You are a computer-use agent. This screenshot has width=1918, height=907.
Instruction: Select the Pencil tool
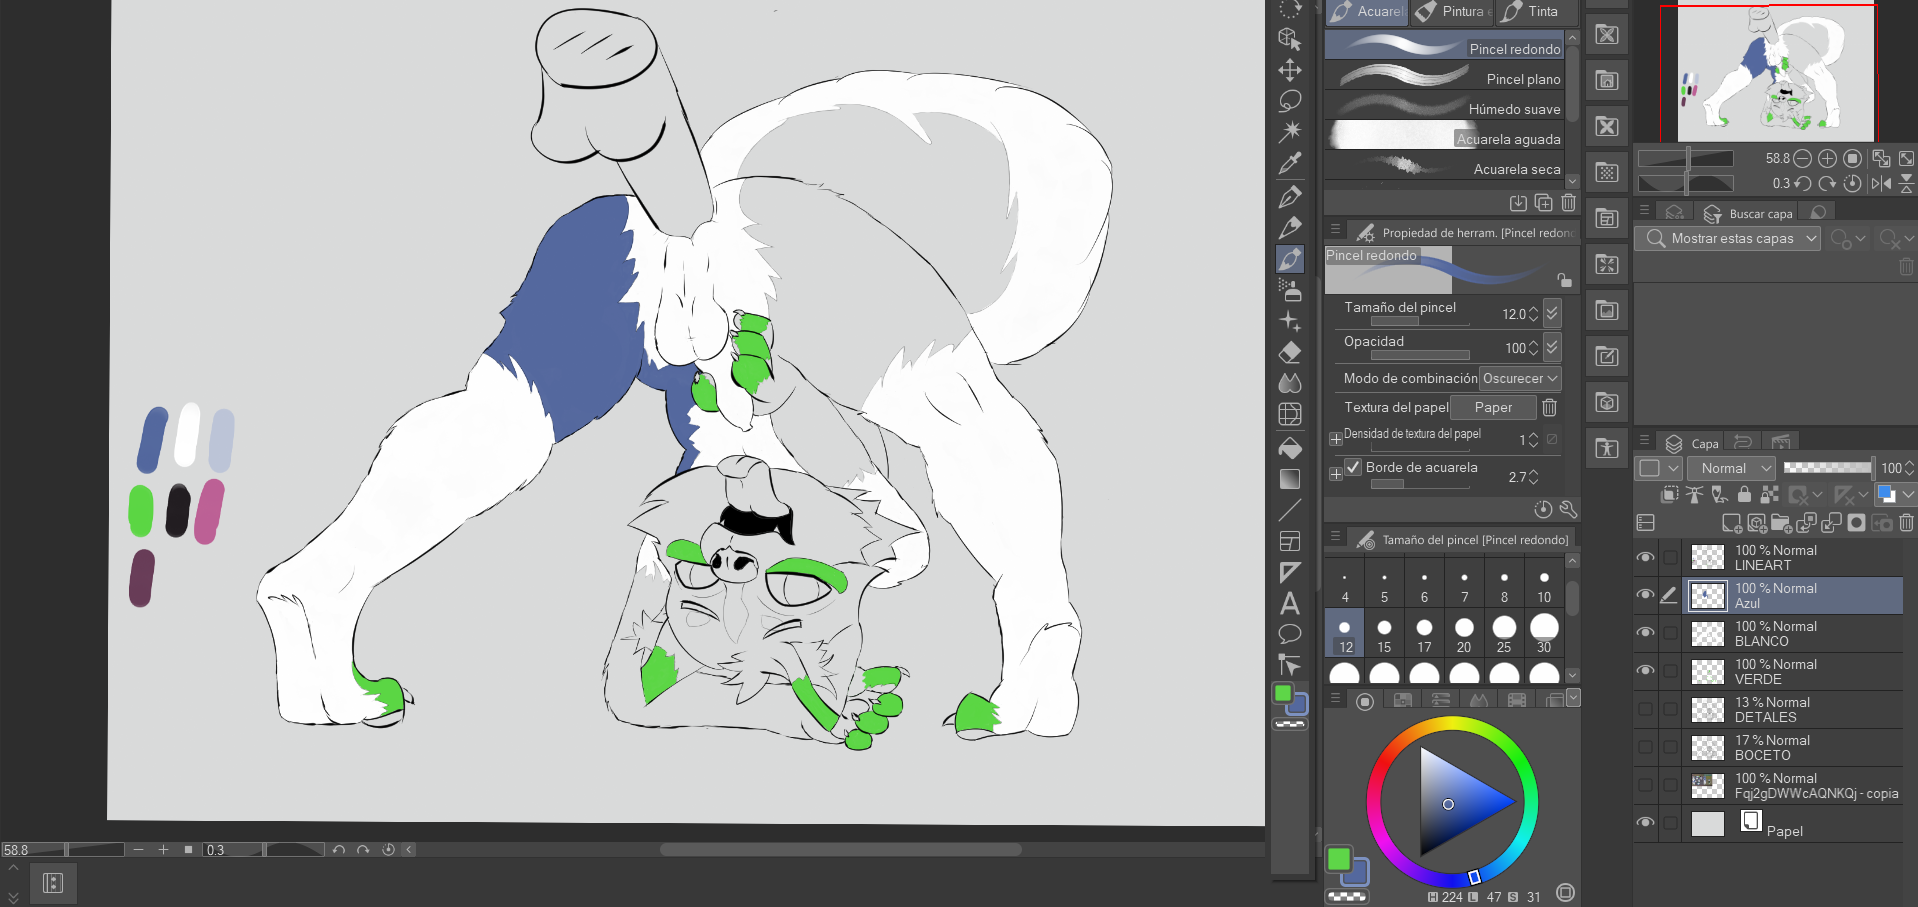pyautogui.click(x=1290, y=228)
